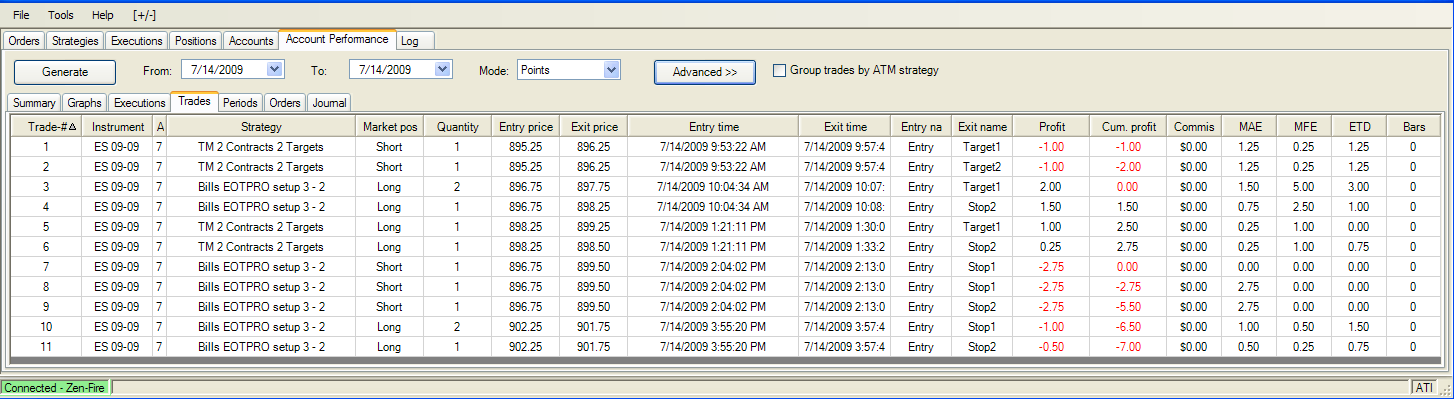Click exit price 898.50 in trade 6

[593, 247]
